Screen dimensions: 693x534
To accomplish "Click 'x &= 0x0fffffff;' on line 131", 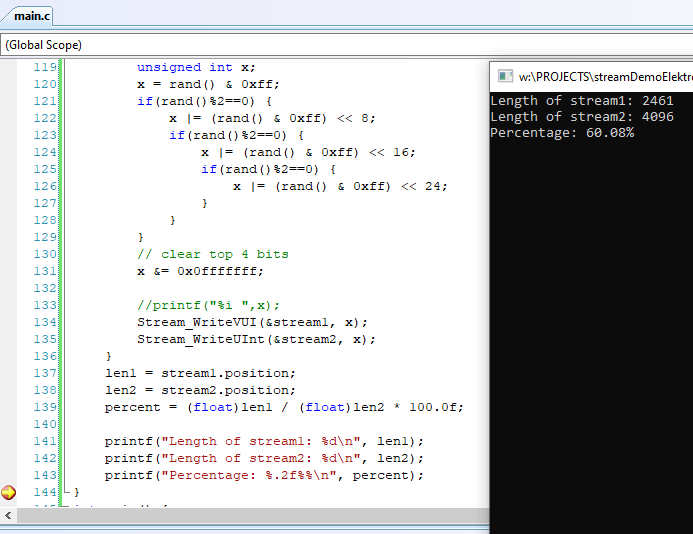I will click(200, 271).
